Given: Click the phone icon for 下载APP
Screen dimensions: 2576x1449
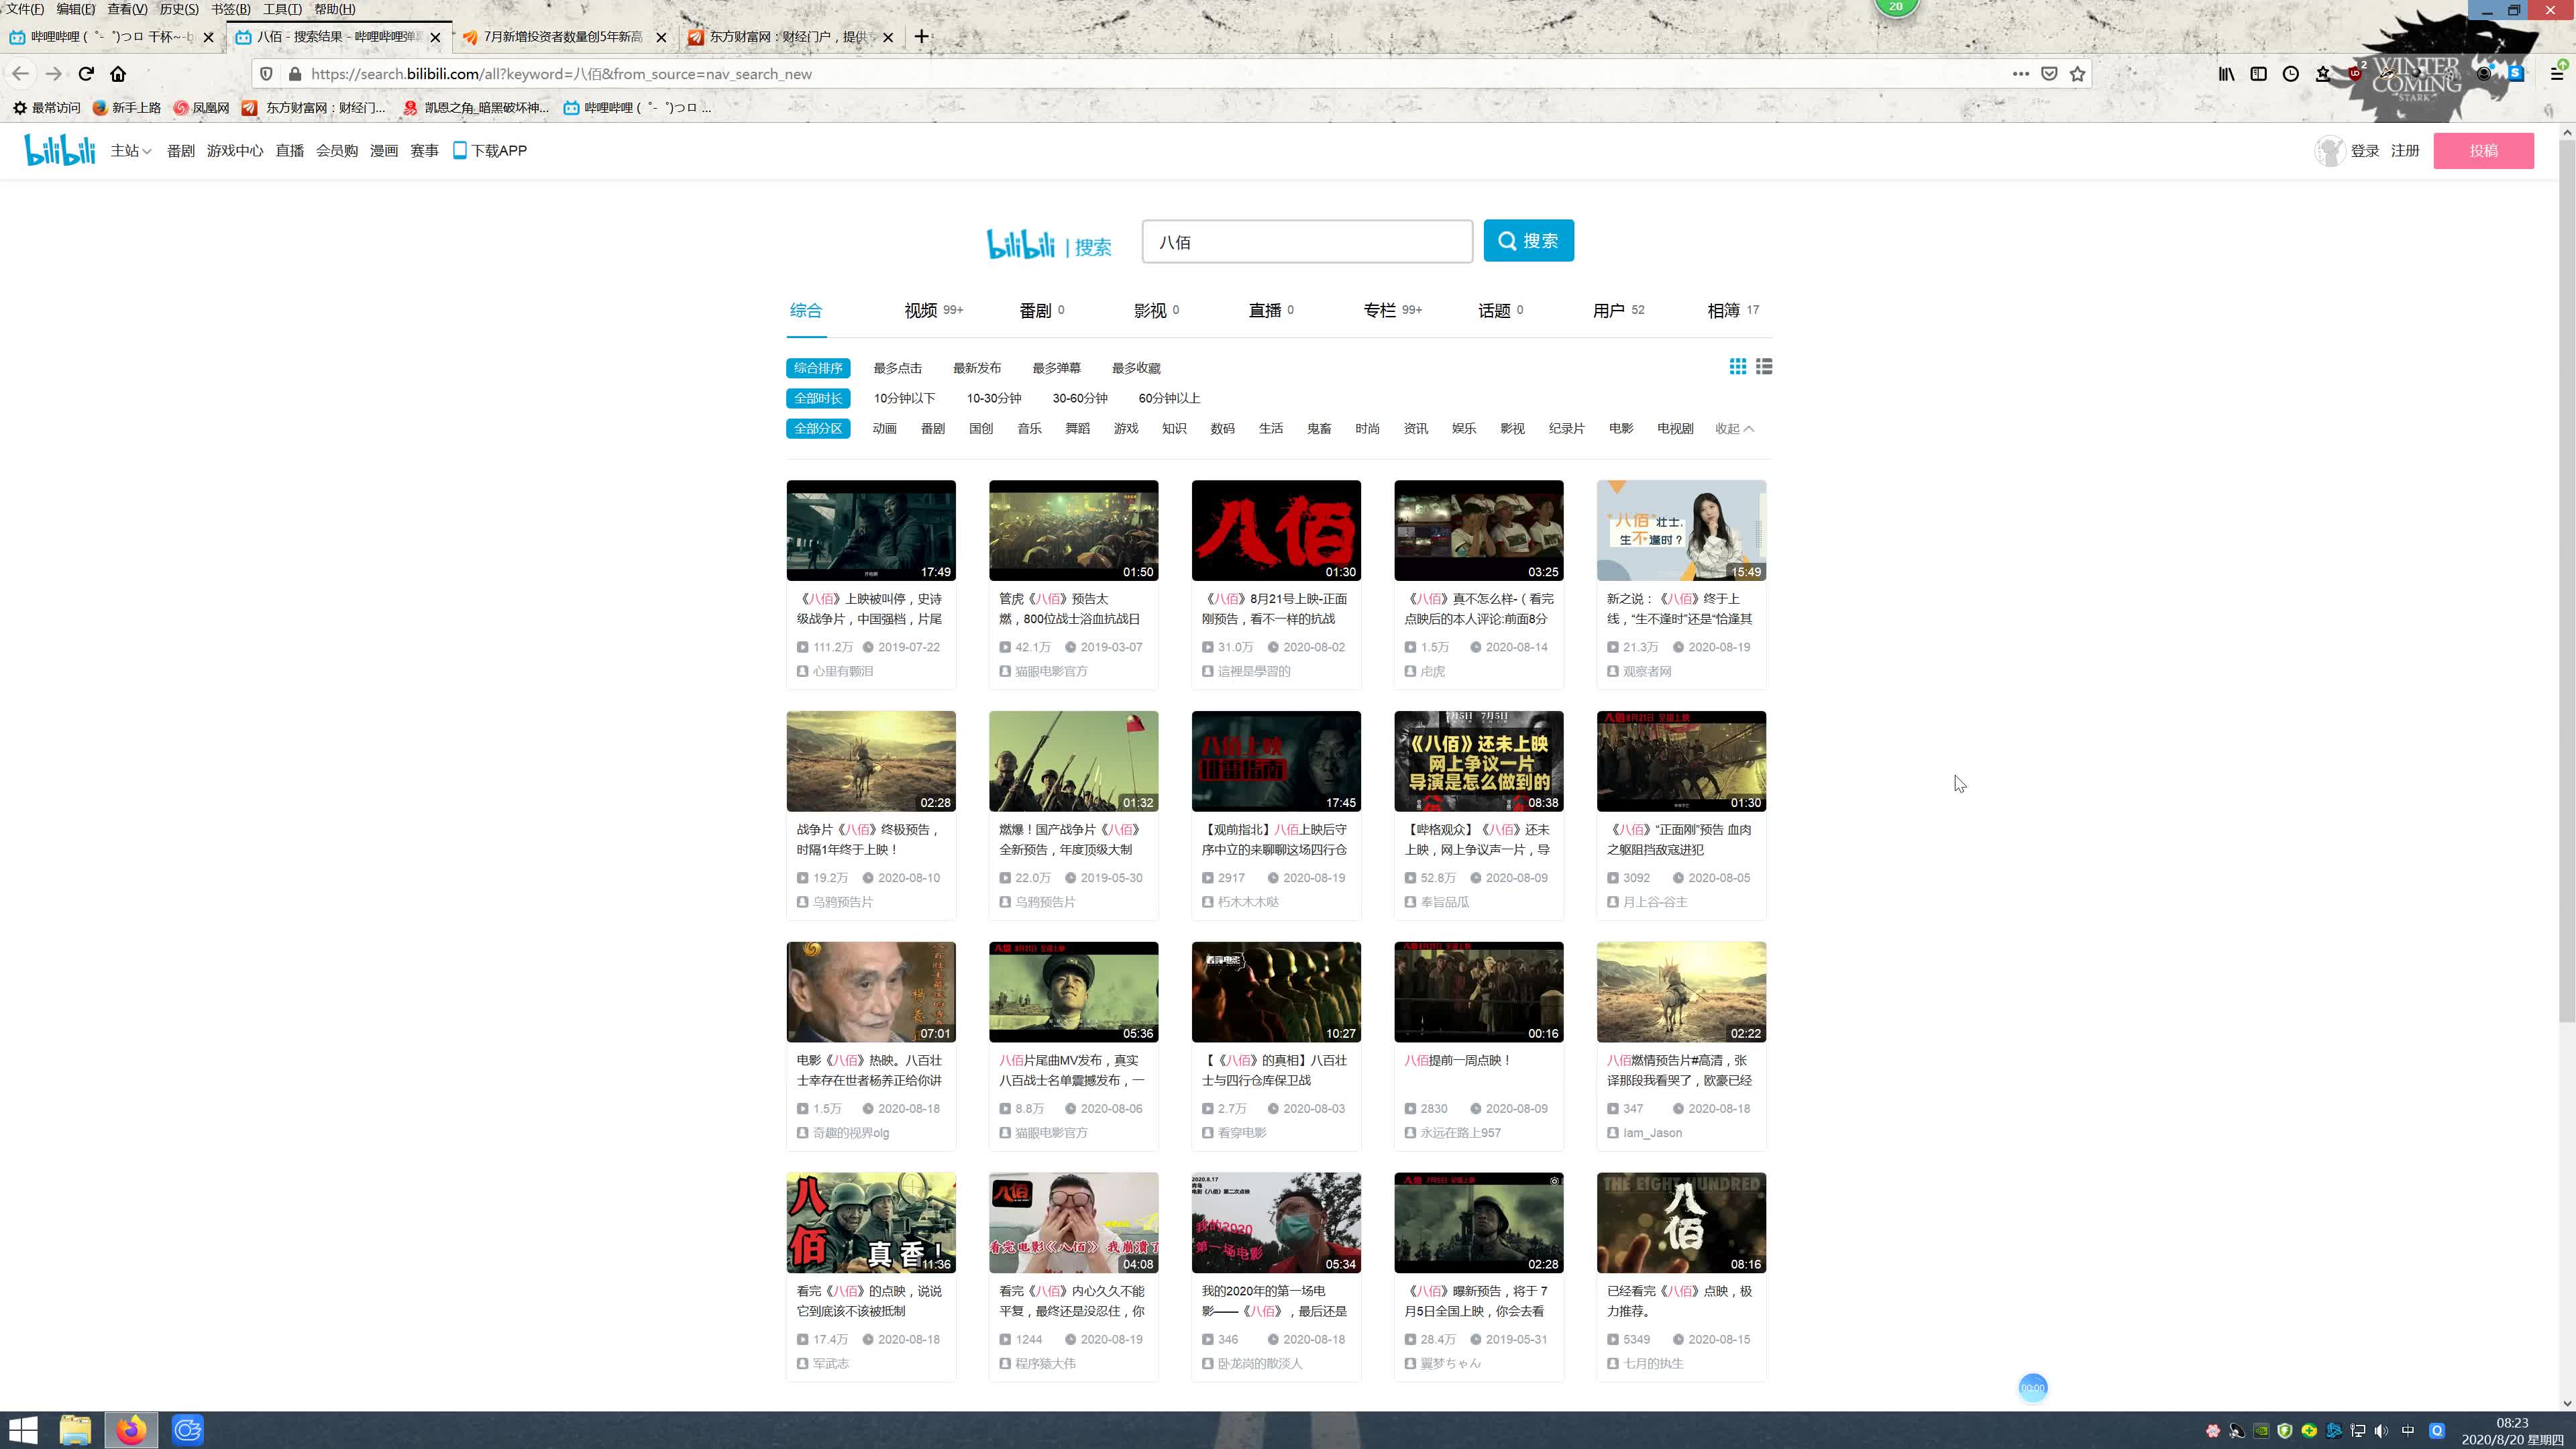Looking at the screenshot, I should [460, 150].
